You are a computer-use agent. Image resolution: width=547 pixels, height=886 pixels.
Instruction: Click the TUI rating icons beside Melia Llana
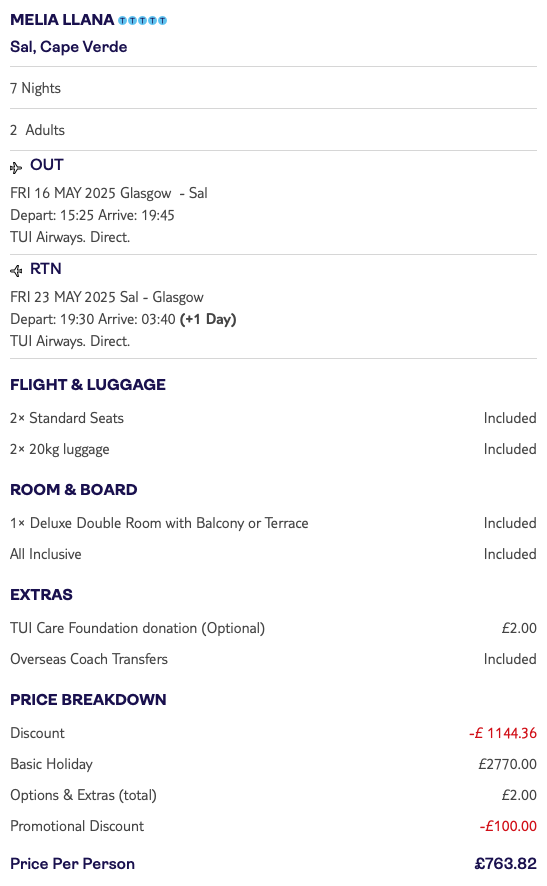[x=142, y=21]
